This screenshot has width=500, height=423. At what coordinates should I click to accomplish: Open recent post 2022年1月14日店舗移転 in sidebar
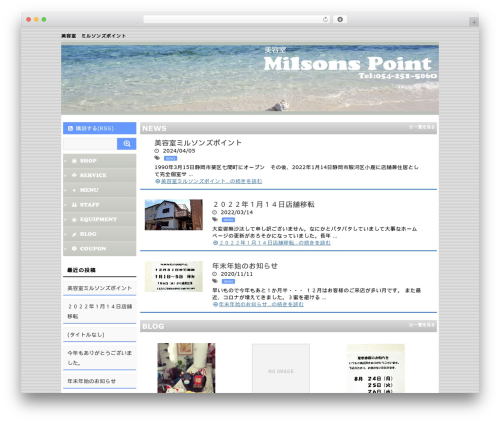100,311
